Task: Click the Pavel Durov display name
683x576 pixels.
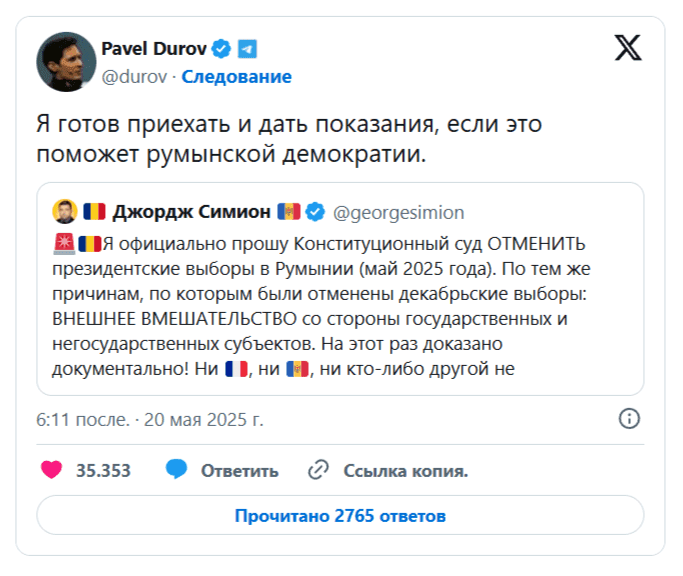Action: pos(155,48)
